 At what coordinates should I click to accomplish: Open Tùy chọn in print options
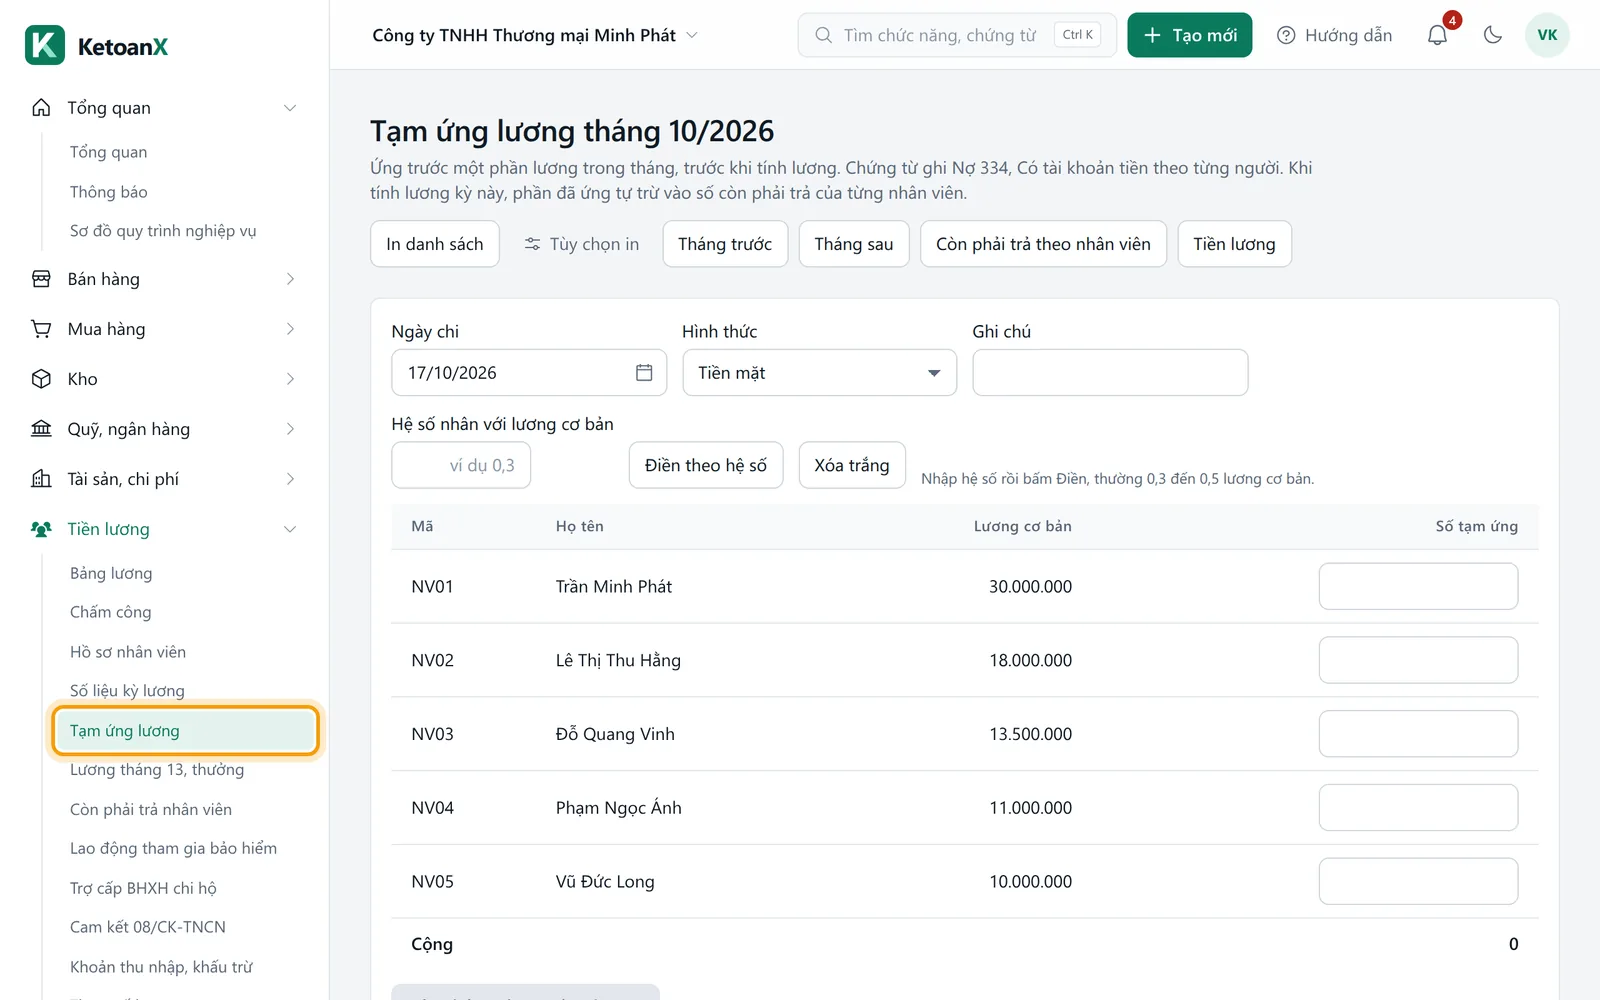(x=581, y=244)
